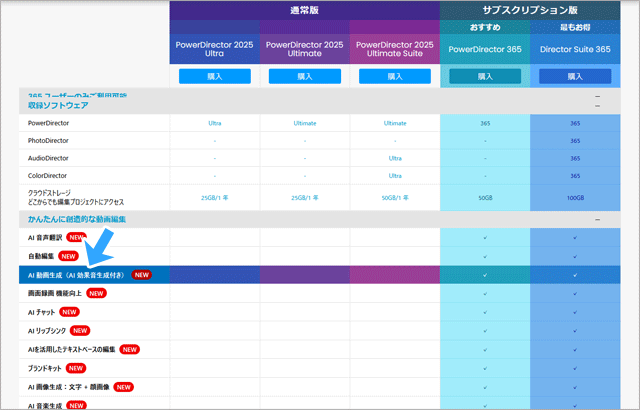
Task: Click the PowerDirector 2025 Ultra column header
Action: [215, 49]
